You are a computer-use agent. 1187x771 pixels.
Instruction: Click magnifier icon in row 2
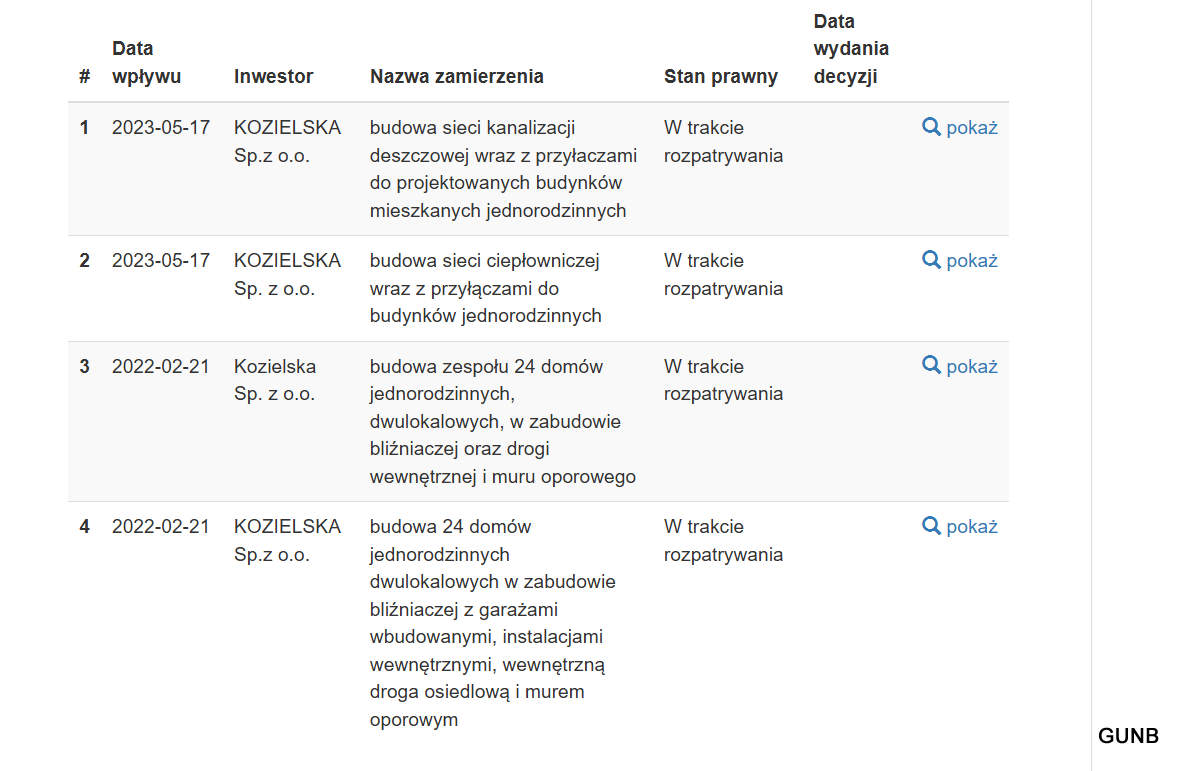click(931, 261)
